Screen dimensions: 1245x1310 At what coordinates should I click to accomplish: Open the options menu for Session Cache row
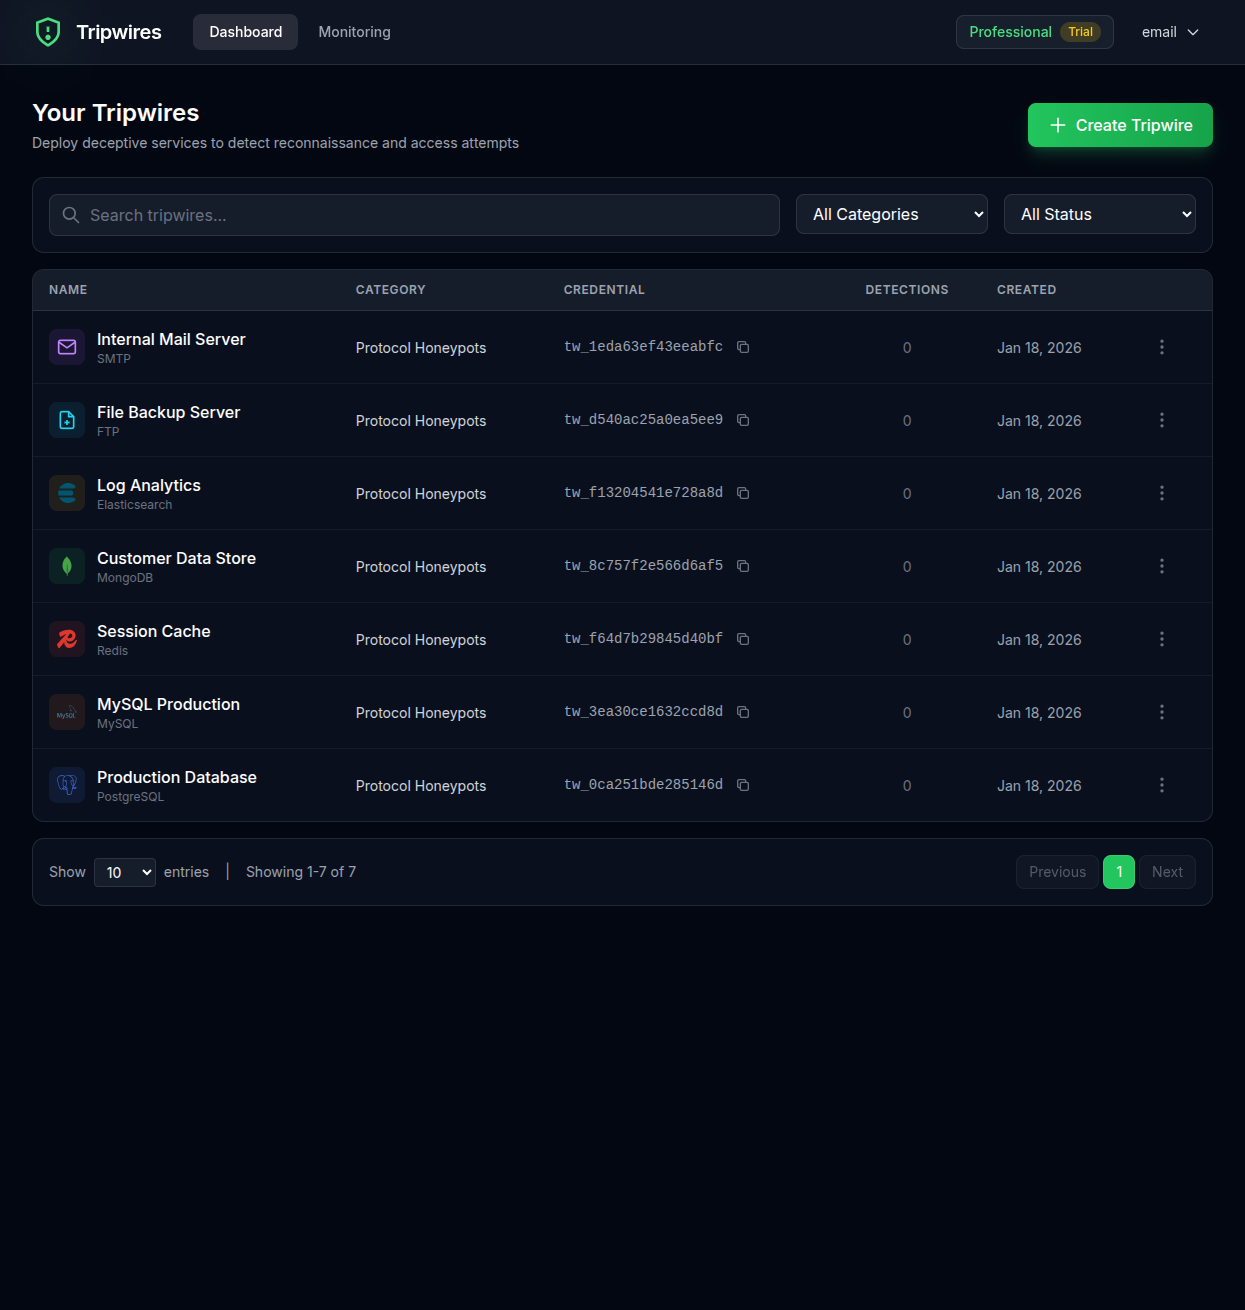point(1161,639)
